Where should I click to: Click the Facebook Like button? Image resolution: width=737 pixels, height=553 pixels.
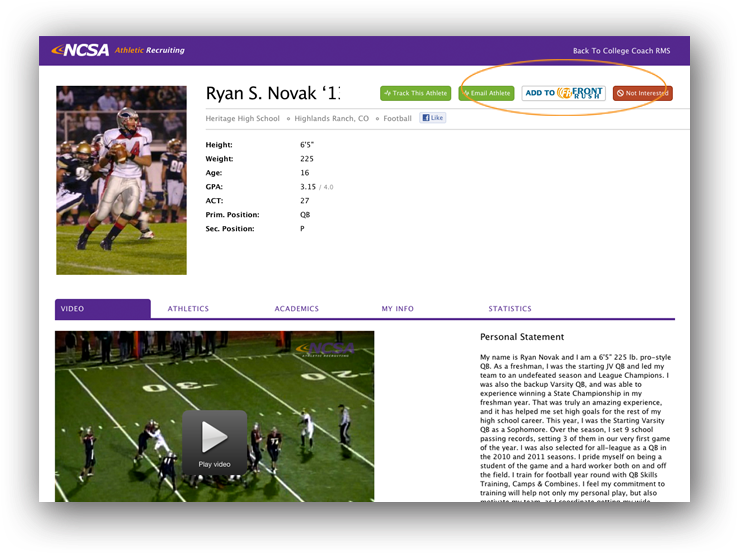(x=432, y=118)
